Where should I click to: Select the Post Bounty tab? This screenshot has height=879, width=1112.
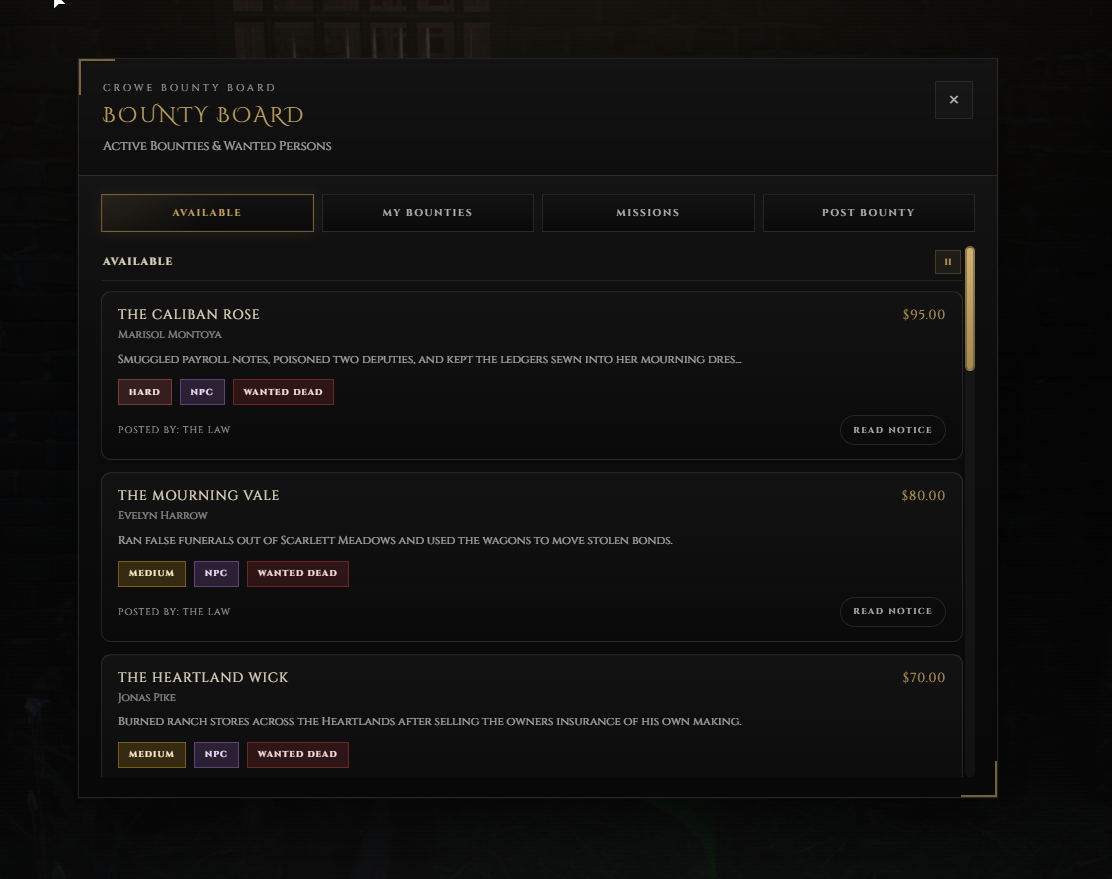(869, 213)
